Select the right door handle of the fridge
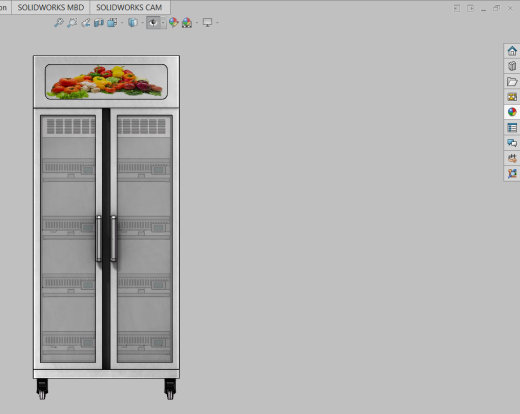Screen dimensions: 520x414 (x=114, y=238)
